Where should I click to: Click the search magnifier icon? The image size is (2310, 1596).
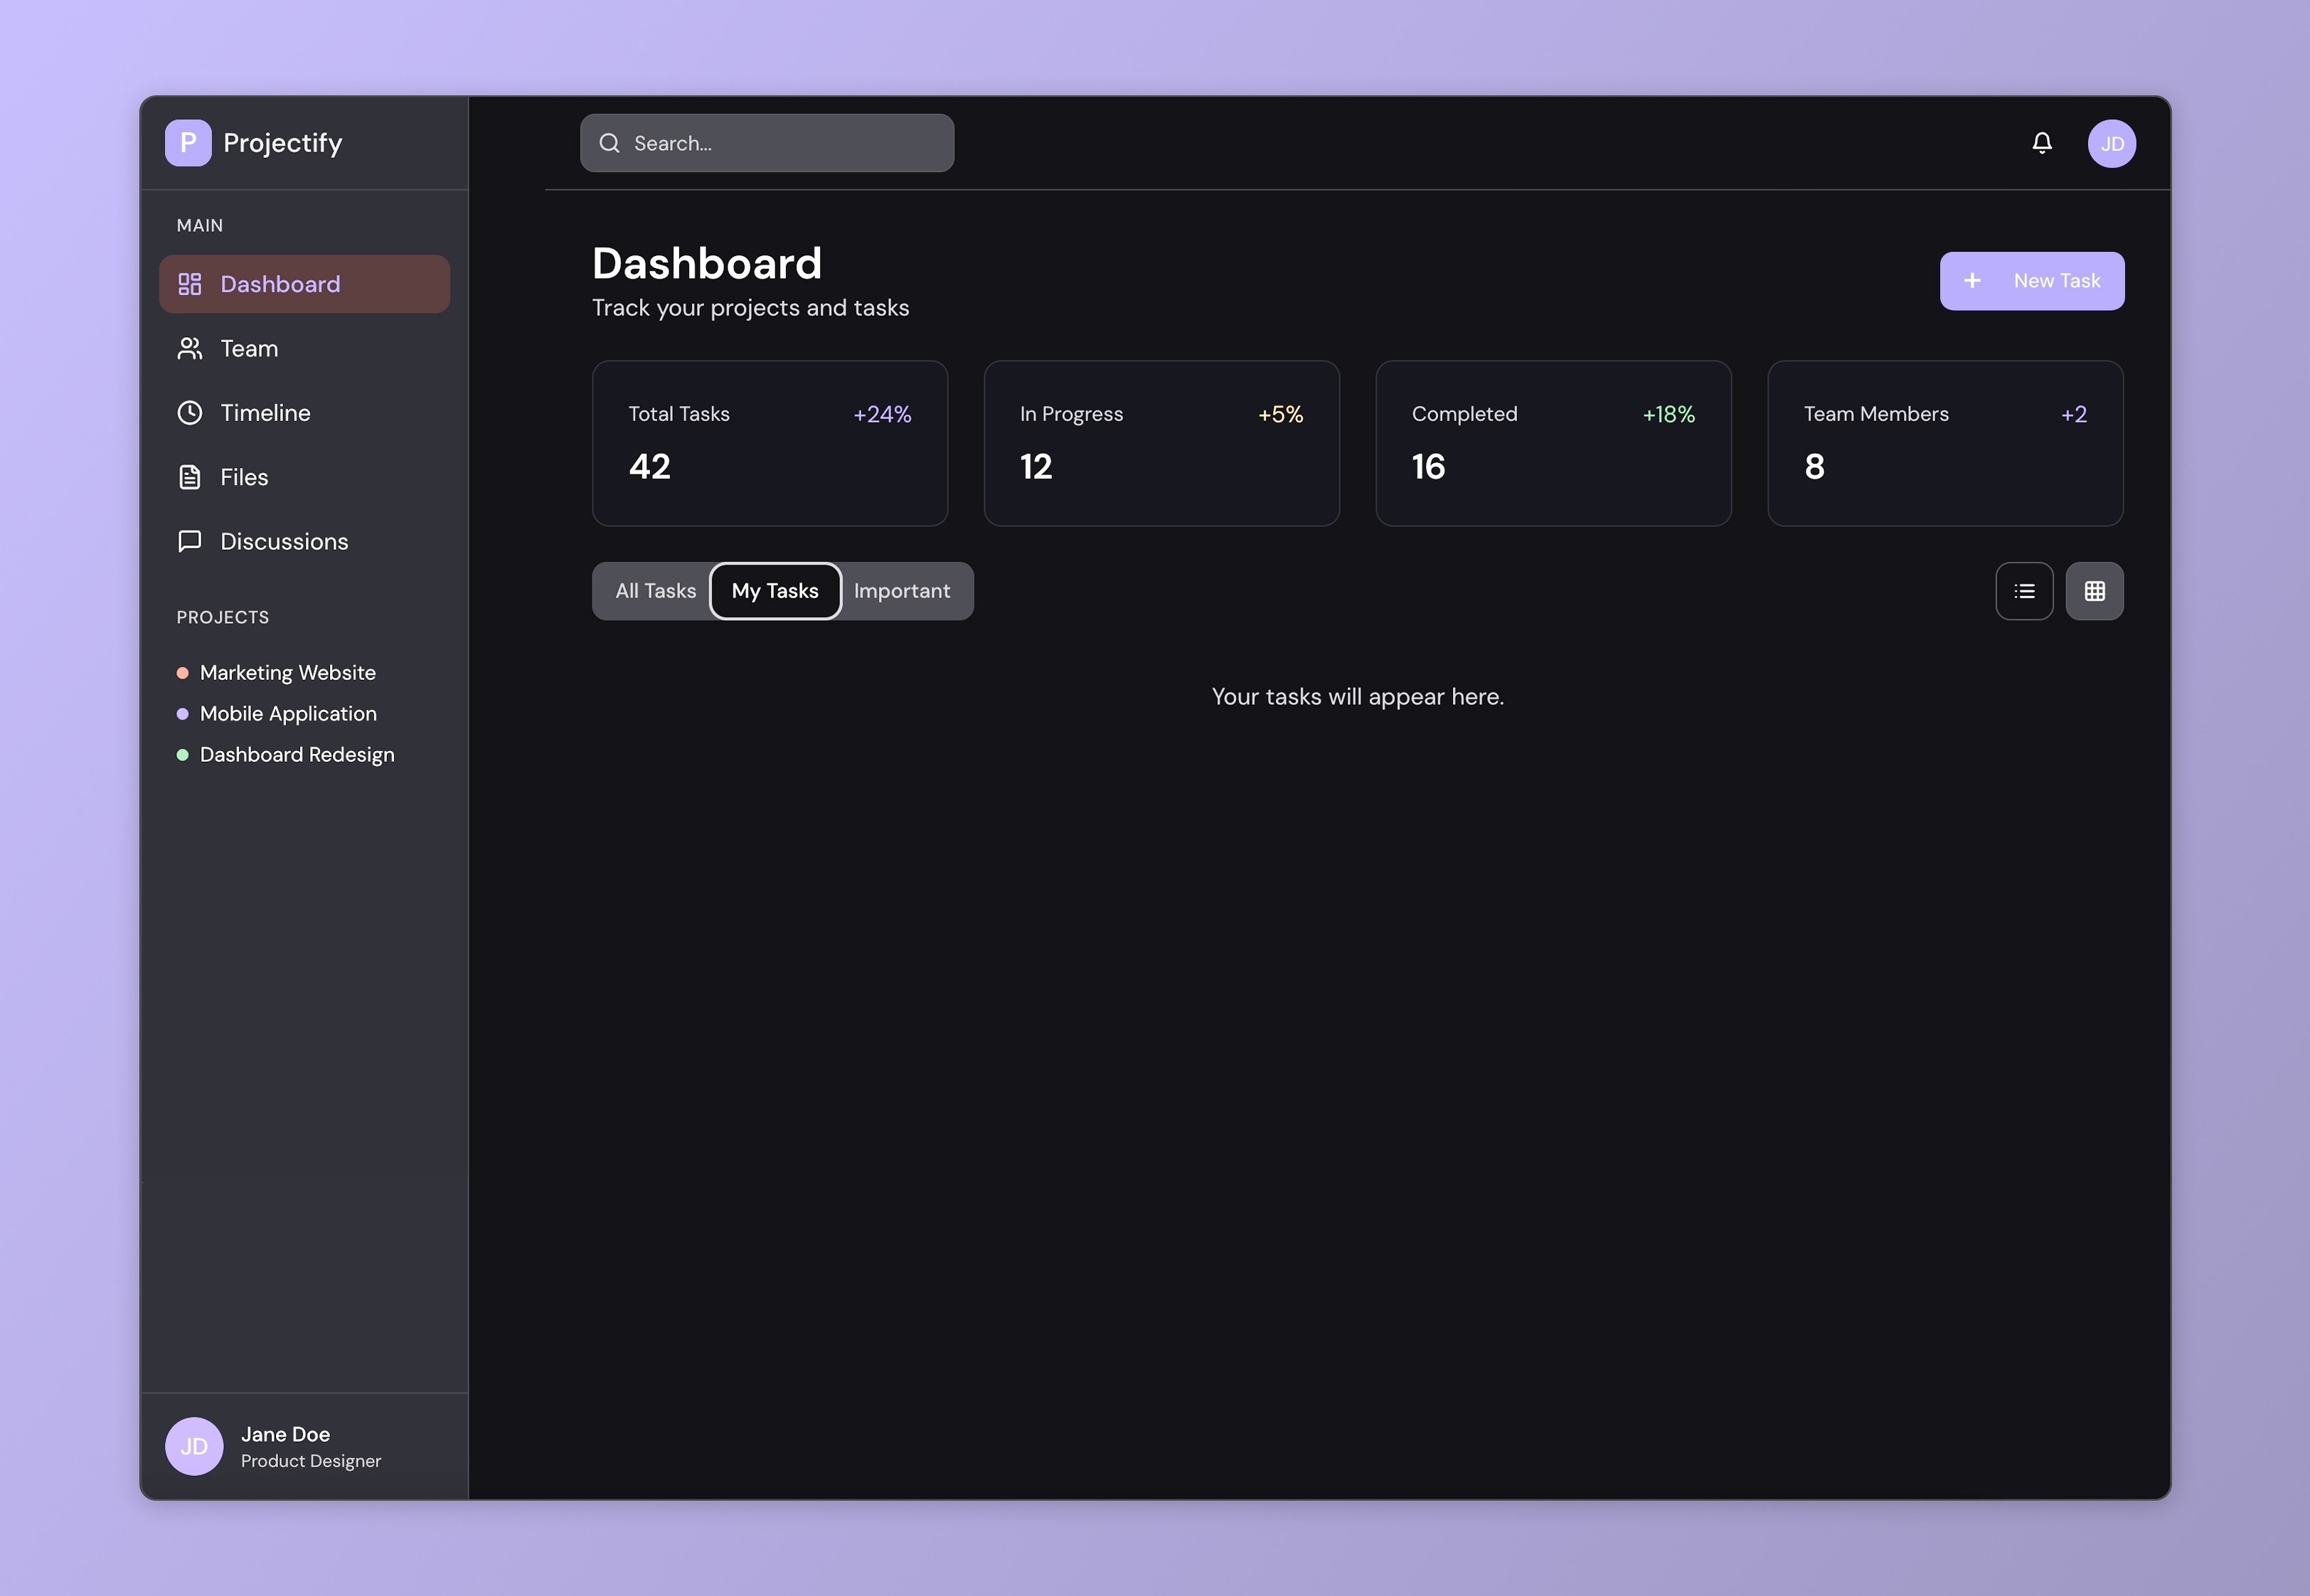pos(609,143)
